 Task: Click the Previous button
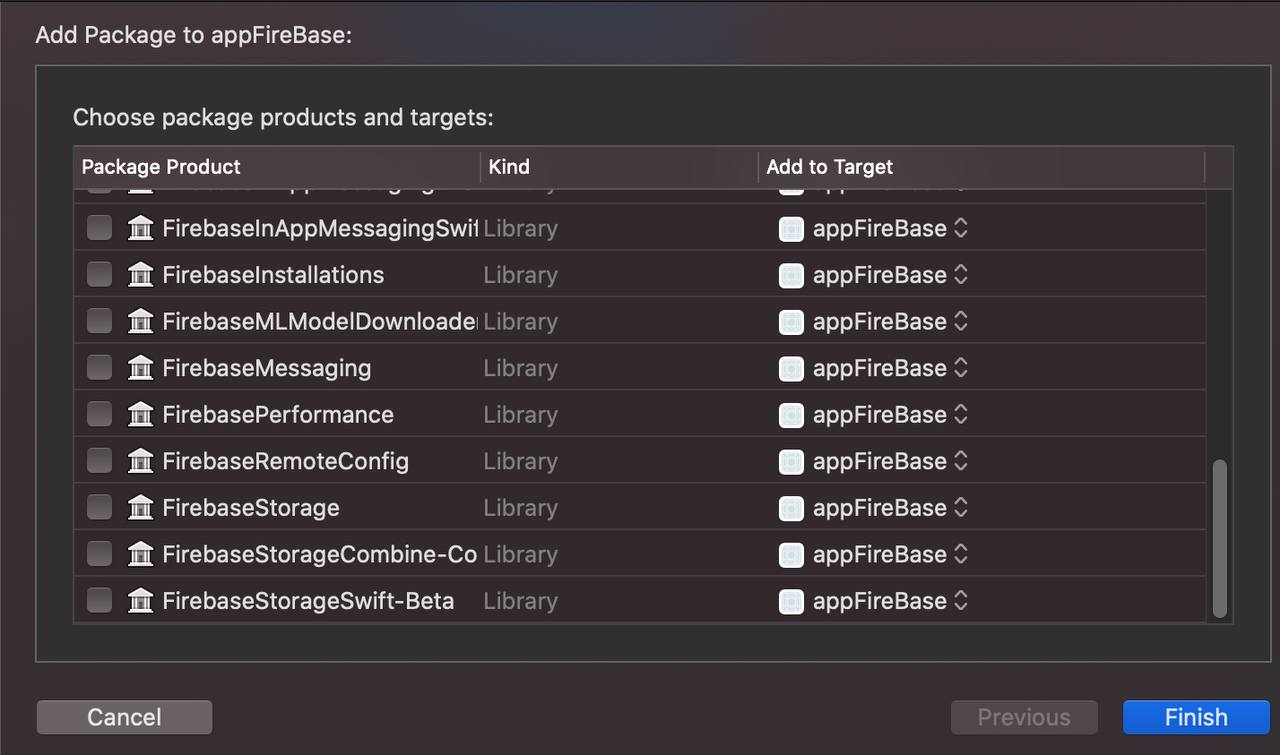[x=1024, y=717]
